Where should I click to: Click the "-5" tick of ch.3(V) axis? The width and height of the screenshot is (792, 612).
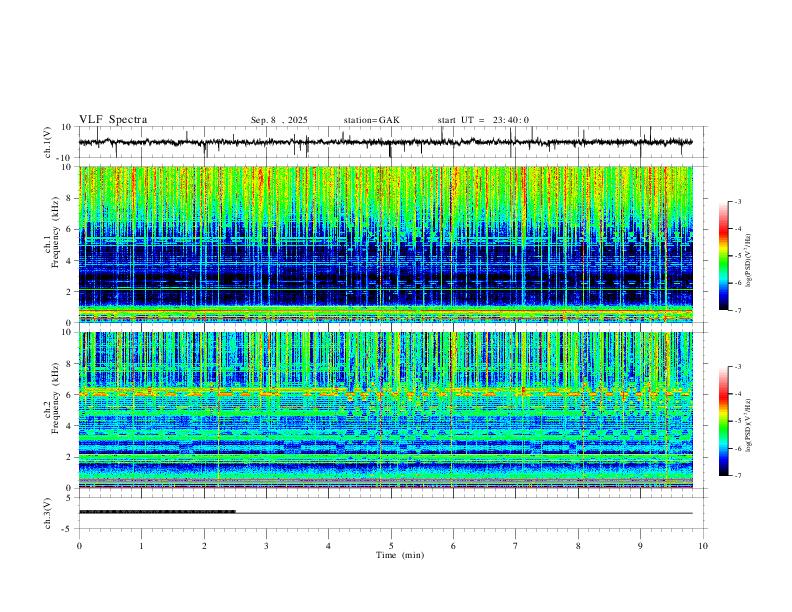pos(68,529)
